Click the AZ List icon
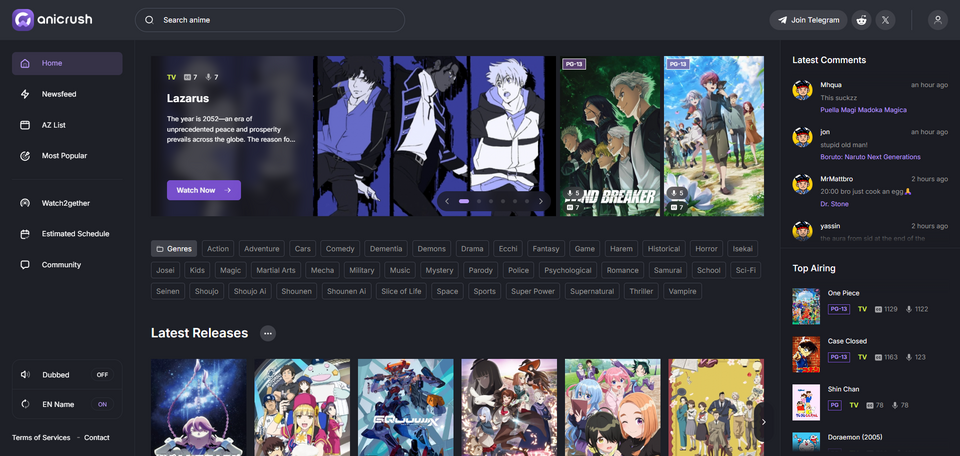Viewport: 960px width, 456px height. (25, 125)
